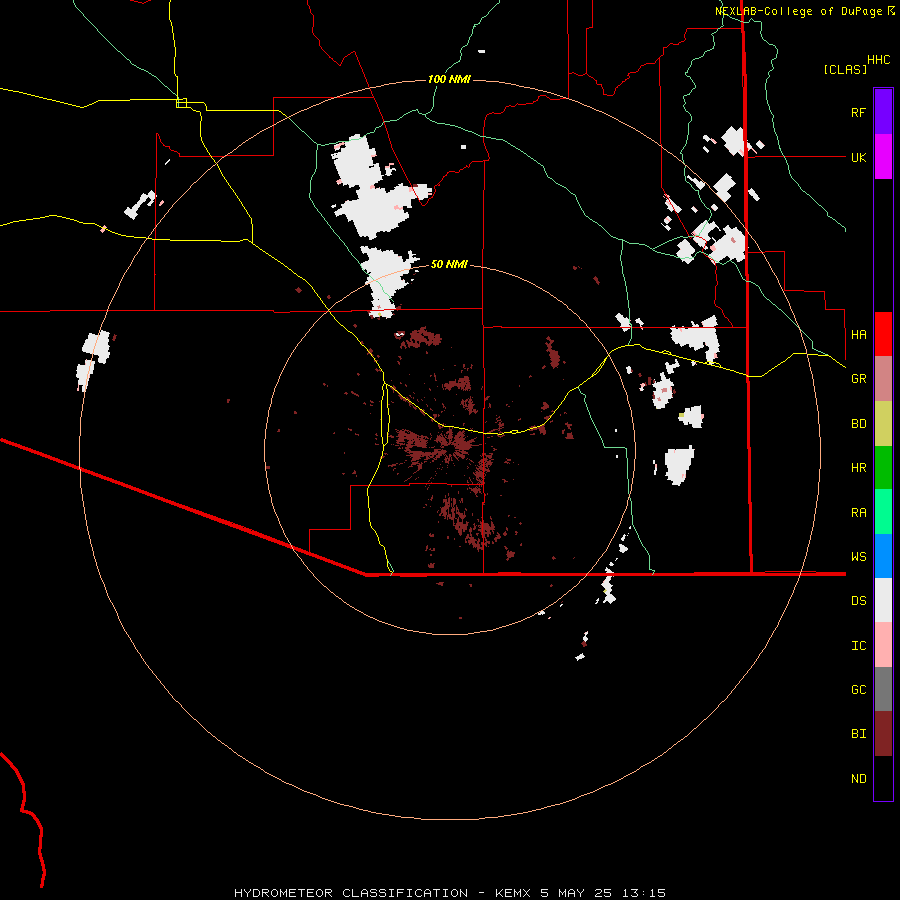Click the HHC product label
The image size is (900, 900).
(x=878, y=60)
